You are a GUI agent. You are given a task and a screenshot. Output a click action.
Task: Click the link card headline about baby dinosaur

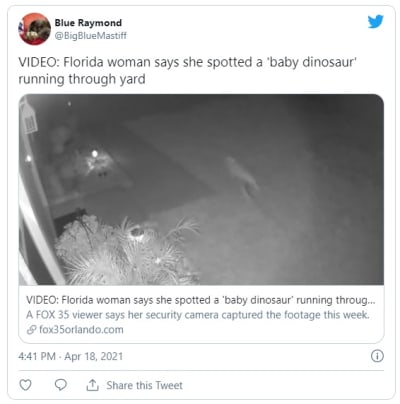pos(201,300)
